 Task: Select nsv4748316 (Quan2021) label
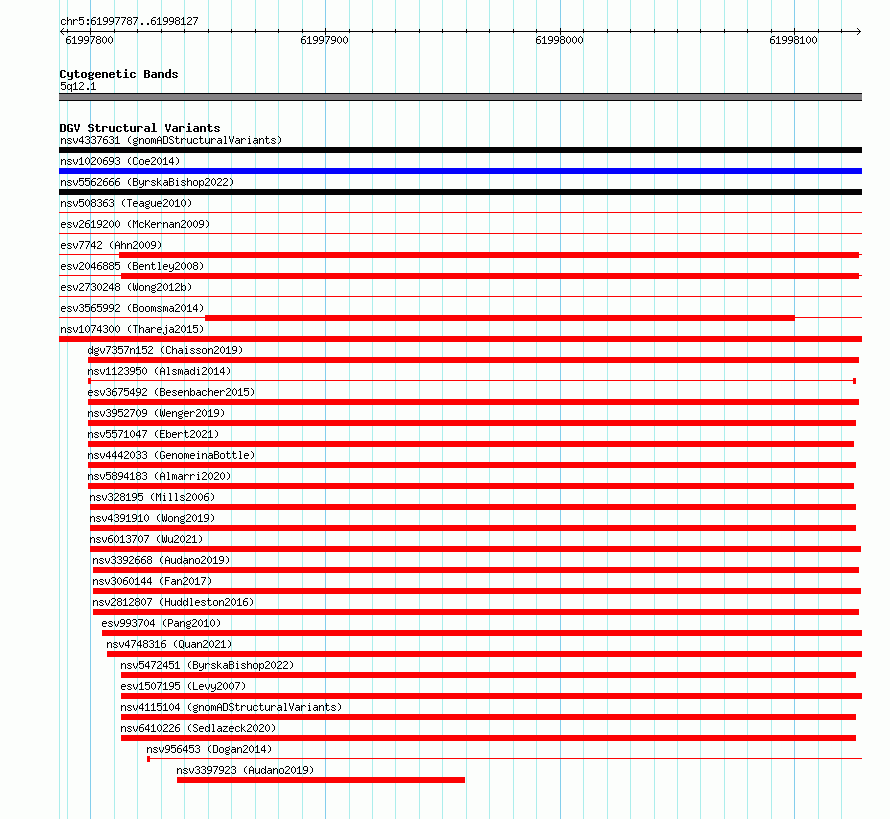click(169, 644)
